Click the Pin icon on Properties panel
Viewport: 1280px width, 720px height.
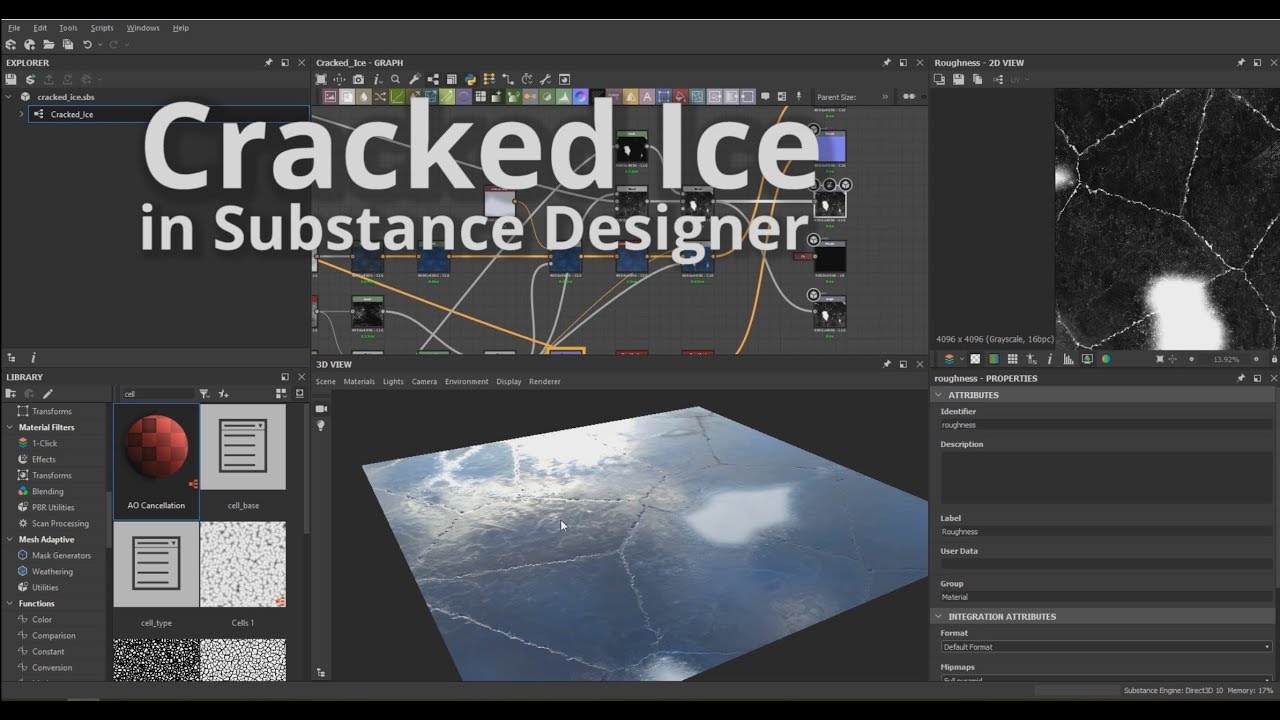coord(1241,378)
